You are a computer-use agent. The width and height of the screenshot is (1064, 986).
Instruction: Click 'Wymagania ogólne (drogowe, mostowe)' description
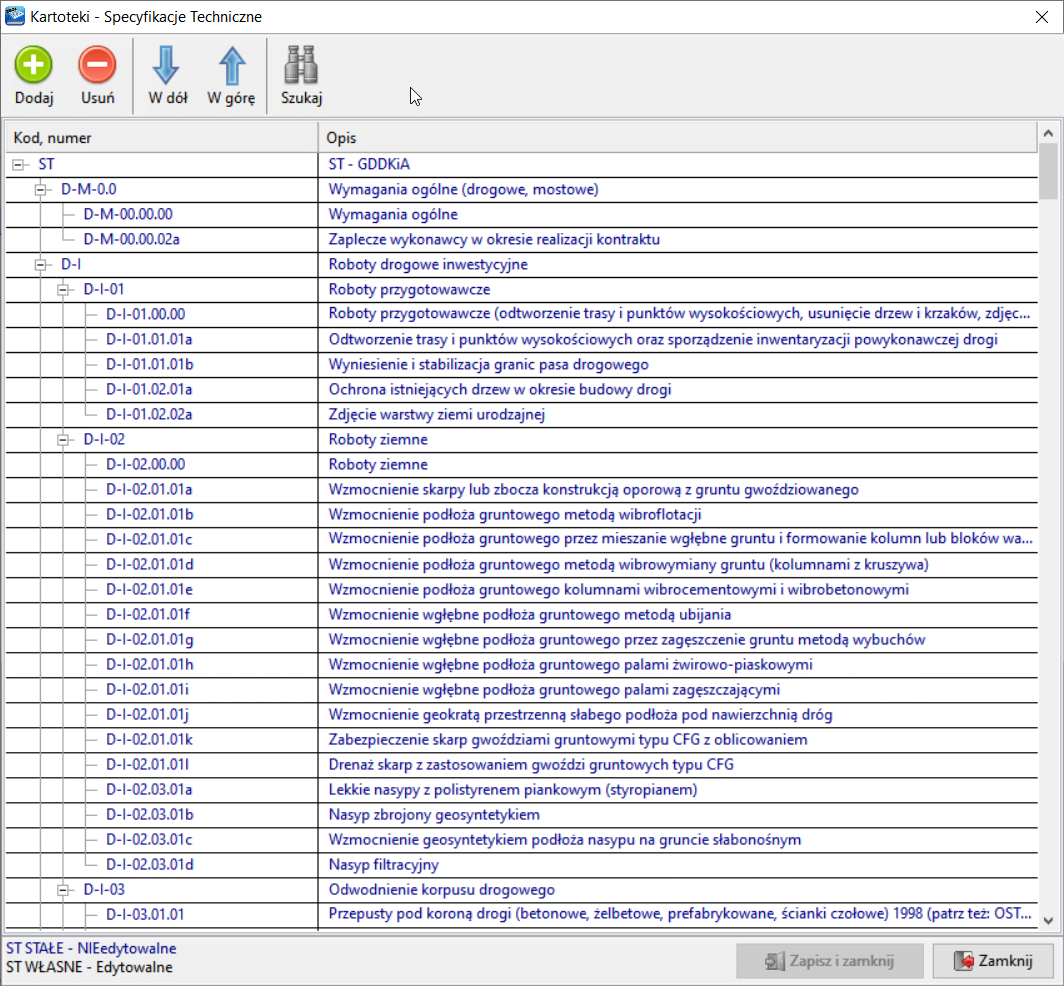tap(463, 189)
